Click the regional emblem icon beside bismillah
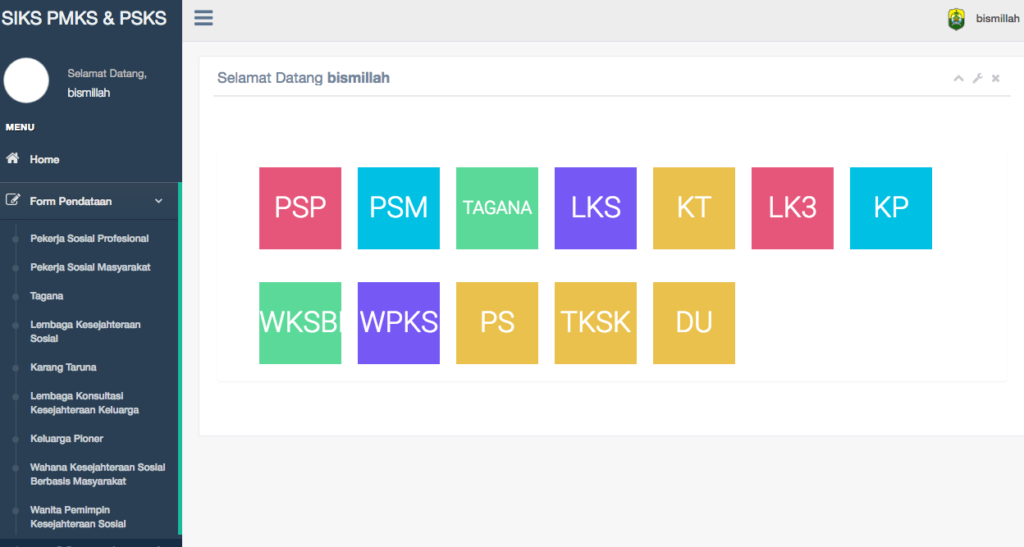This screenshot has height=547, width=1024. coord(956,19)
